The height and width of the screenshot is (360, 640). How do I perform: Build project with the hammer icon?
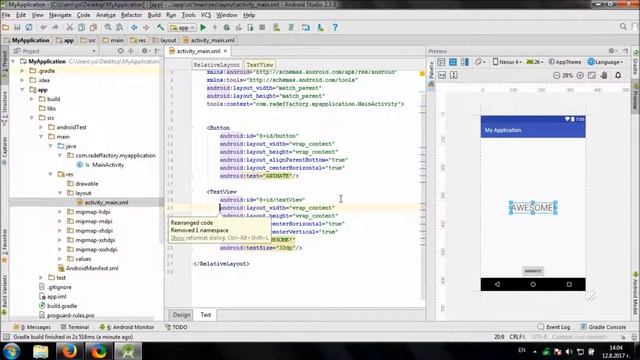tap(160, 27)
